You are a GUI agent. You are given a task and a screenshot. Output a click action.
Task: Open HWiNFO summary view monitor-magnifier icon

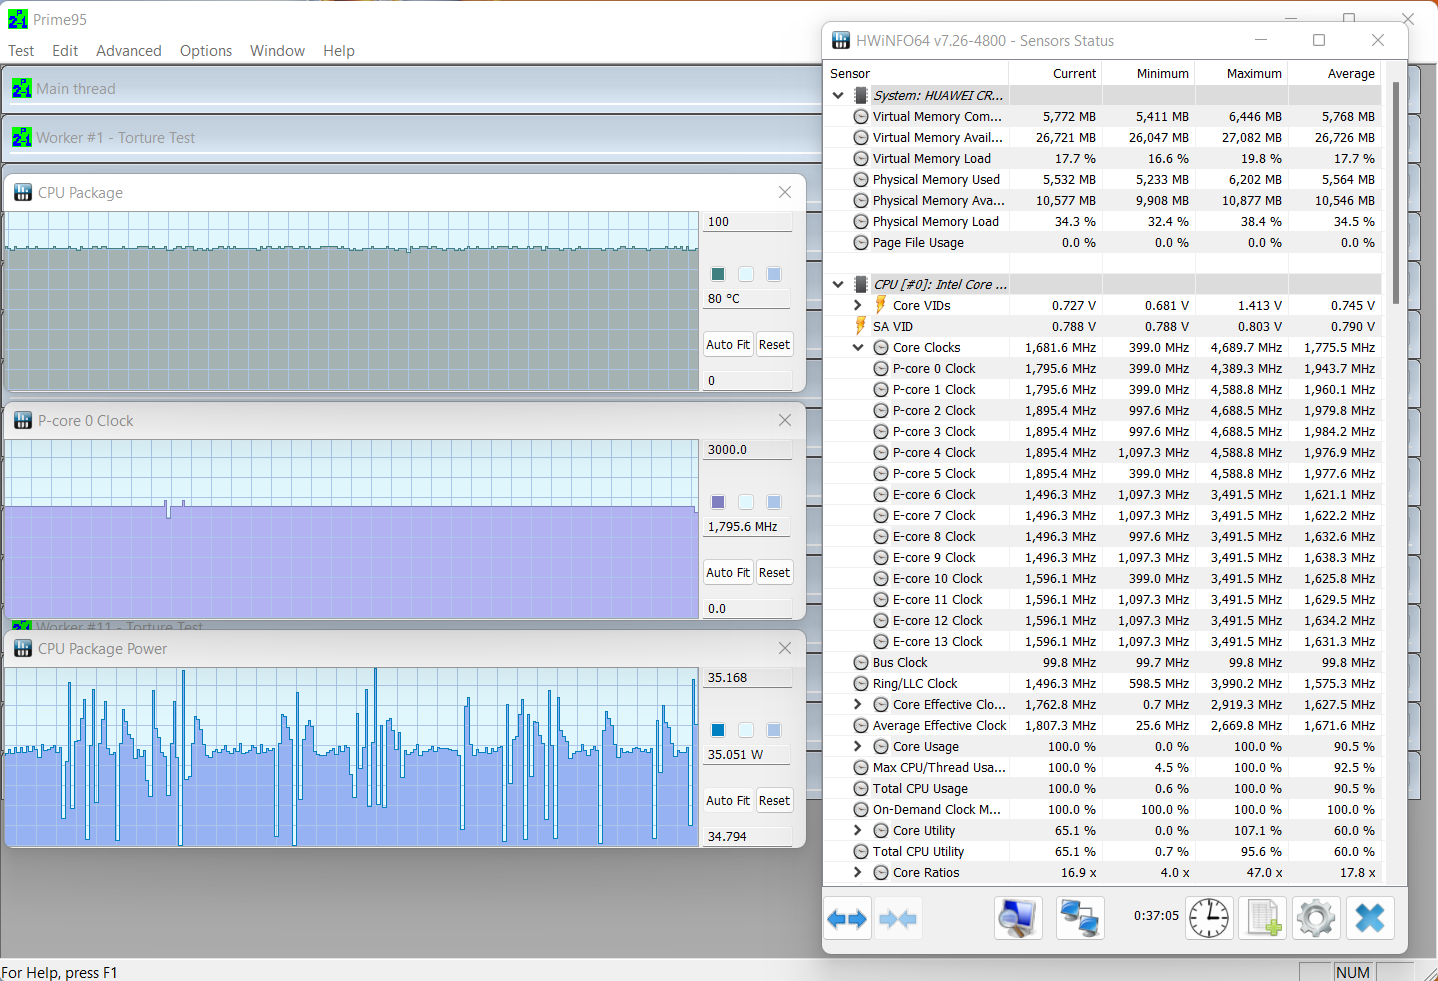[1018, 918]
